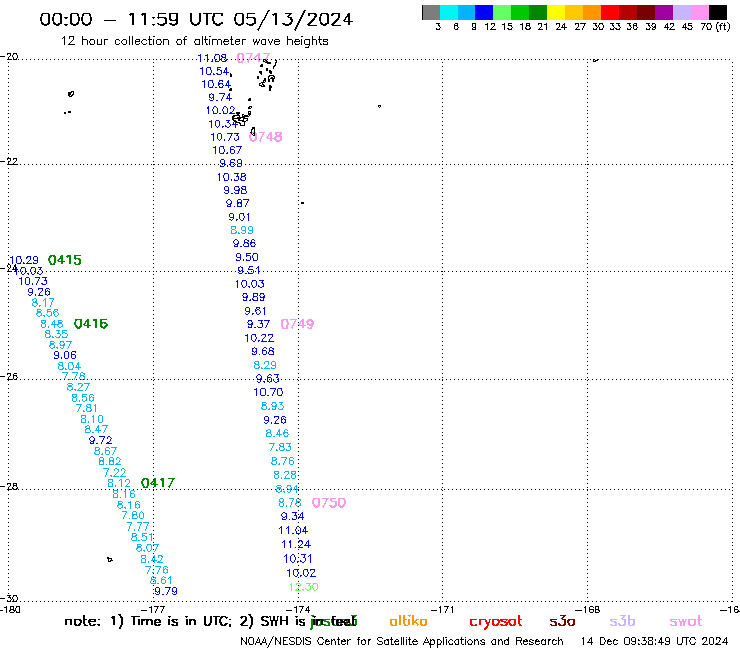Viewport: 740px width, 650px height.
Task: Click the wave height value '9.98'
Action: (x=235, y=190)
